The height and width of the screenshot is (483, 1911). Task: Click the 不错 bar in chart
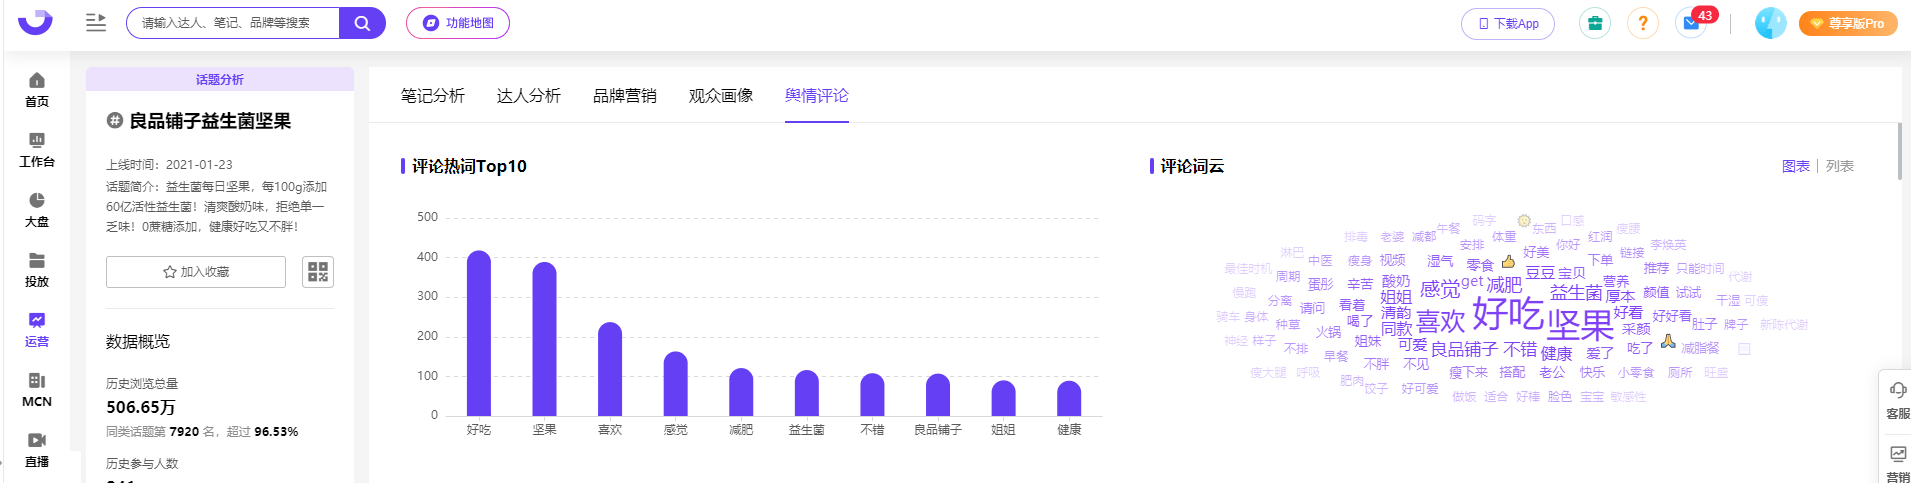(x=872, y=394)
